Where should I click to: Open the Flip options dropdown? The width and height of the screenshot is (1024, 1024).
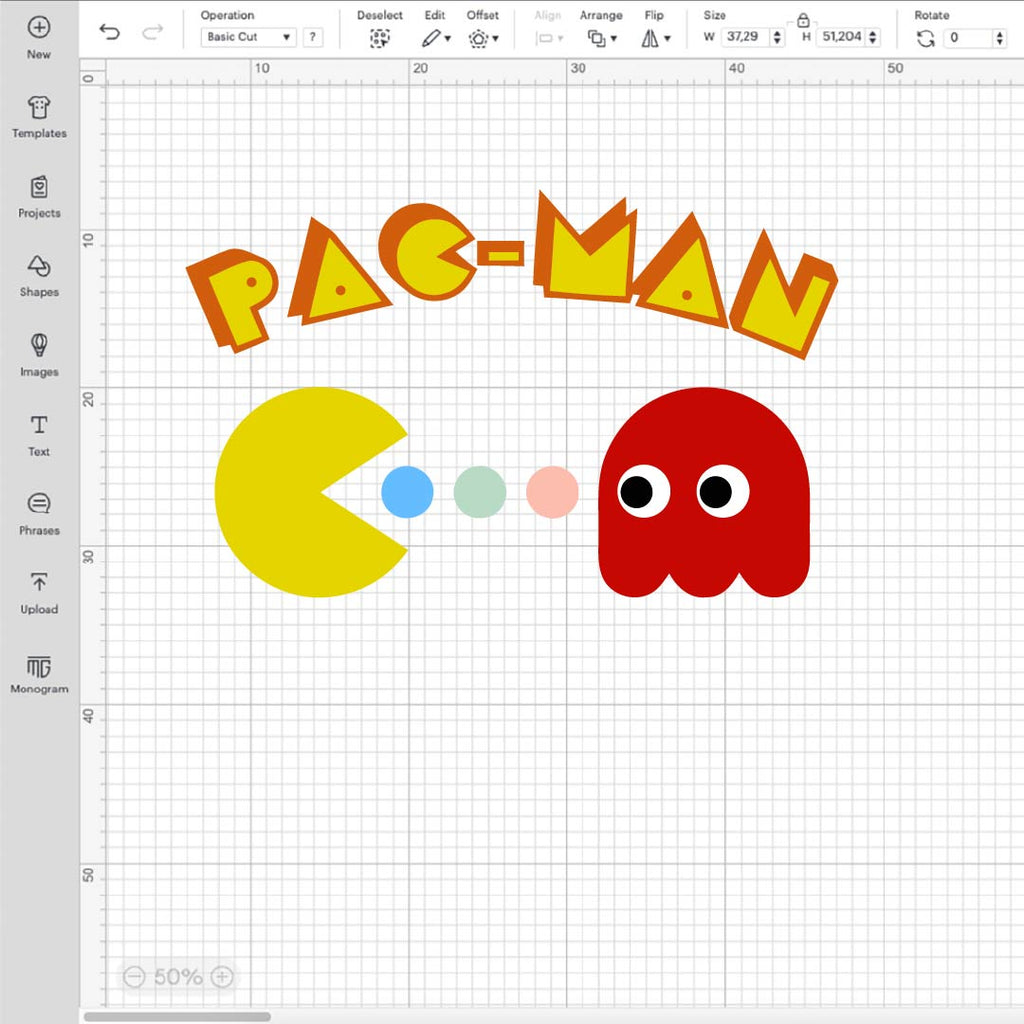coord(668,38)
